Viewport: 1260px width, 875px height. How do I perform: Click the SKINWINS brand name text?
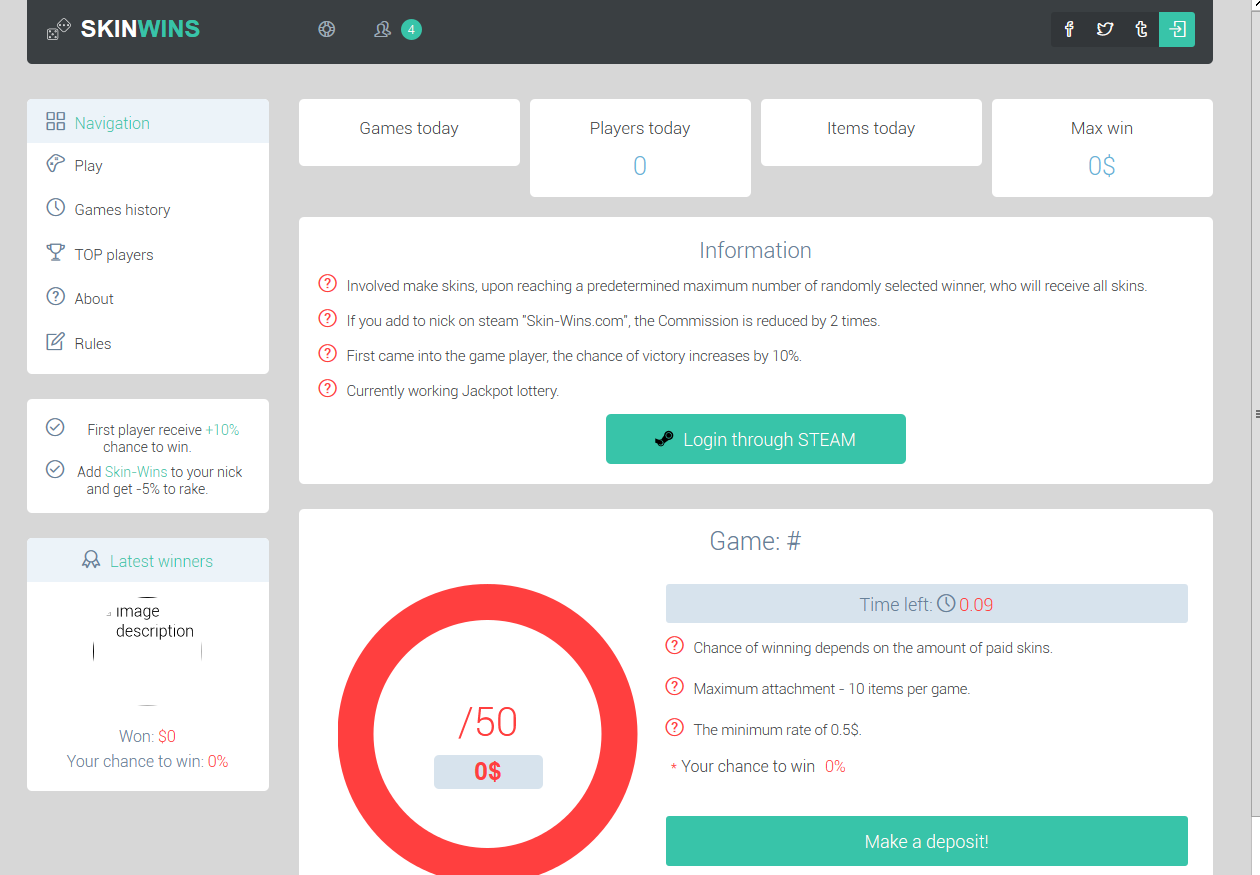click(x=140, y=29)
